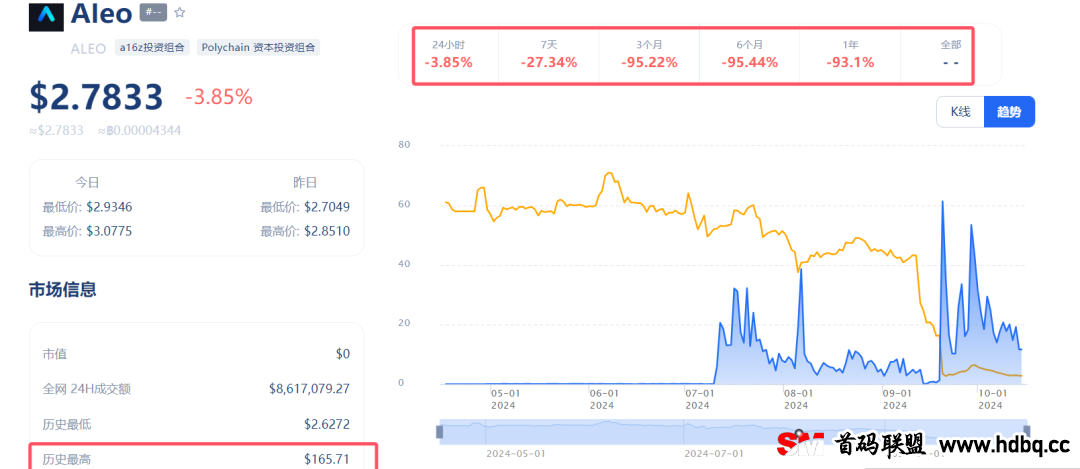Click the 历史最高 $165.71 value
The width and height of the screenshot is (1080, 469).
[327, 459]
